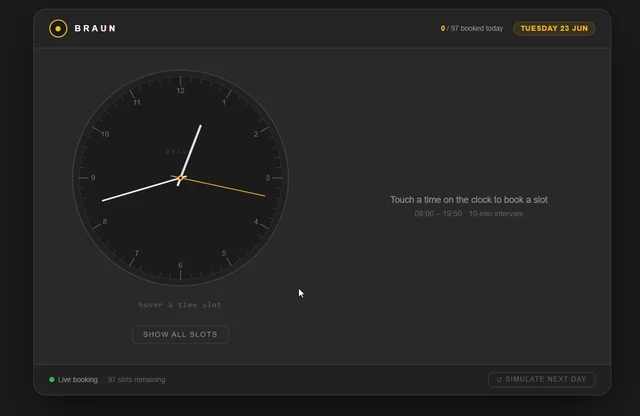Select the 3 numeral on the clock
Image resolution: width=640 pixels, height=416 pixels.
pos(267,178)
